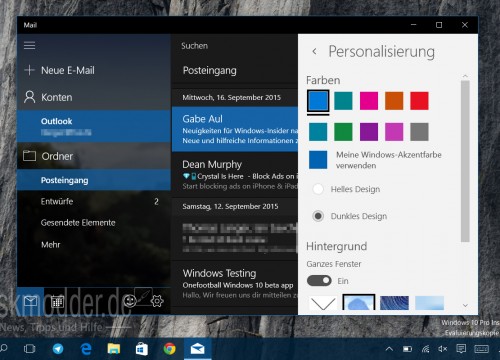Image resolution: width=500 pixels, height=360 pixels.
Task: Choose the light blue gradient background thumbnail
Action: [429, 303]
